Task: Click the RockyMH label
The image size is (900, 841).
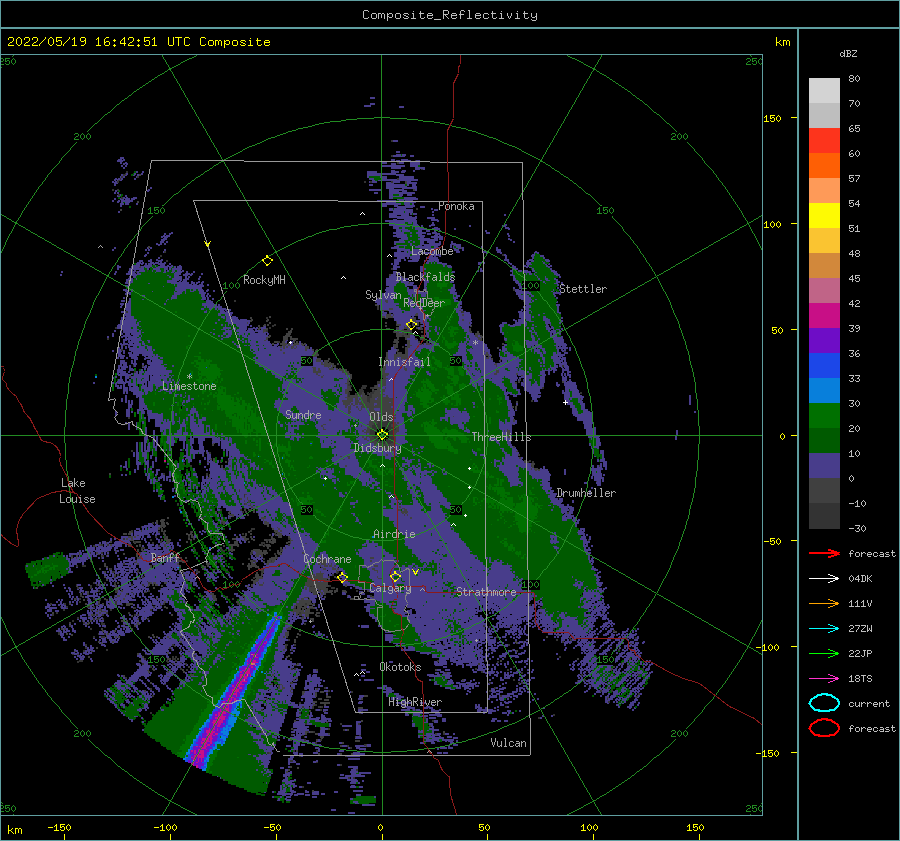Action: [x=264, y=280]
